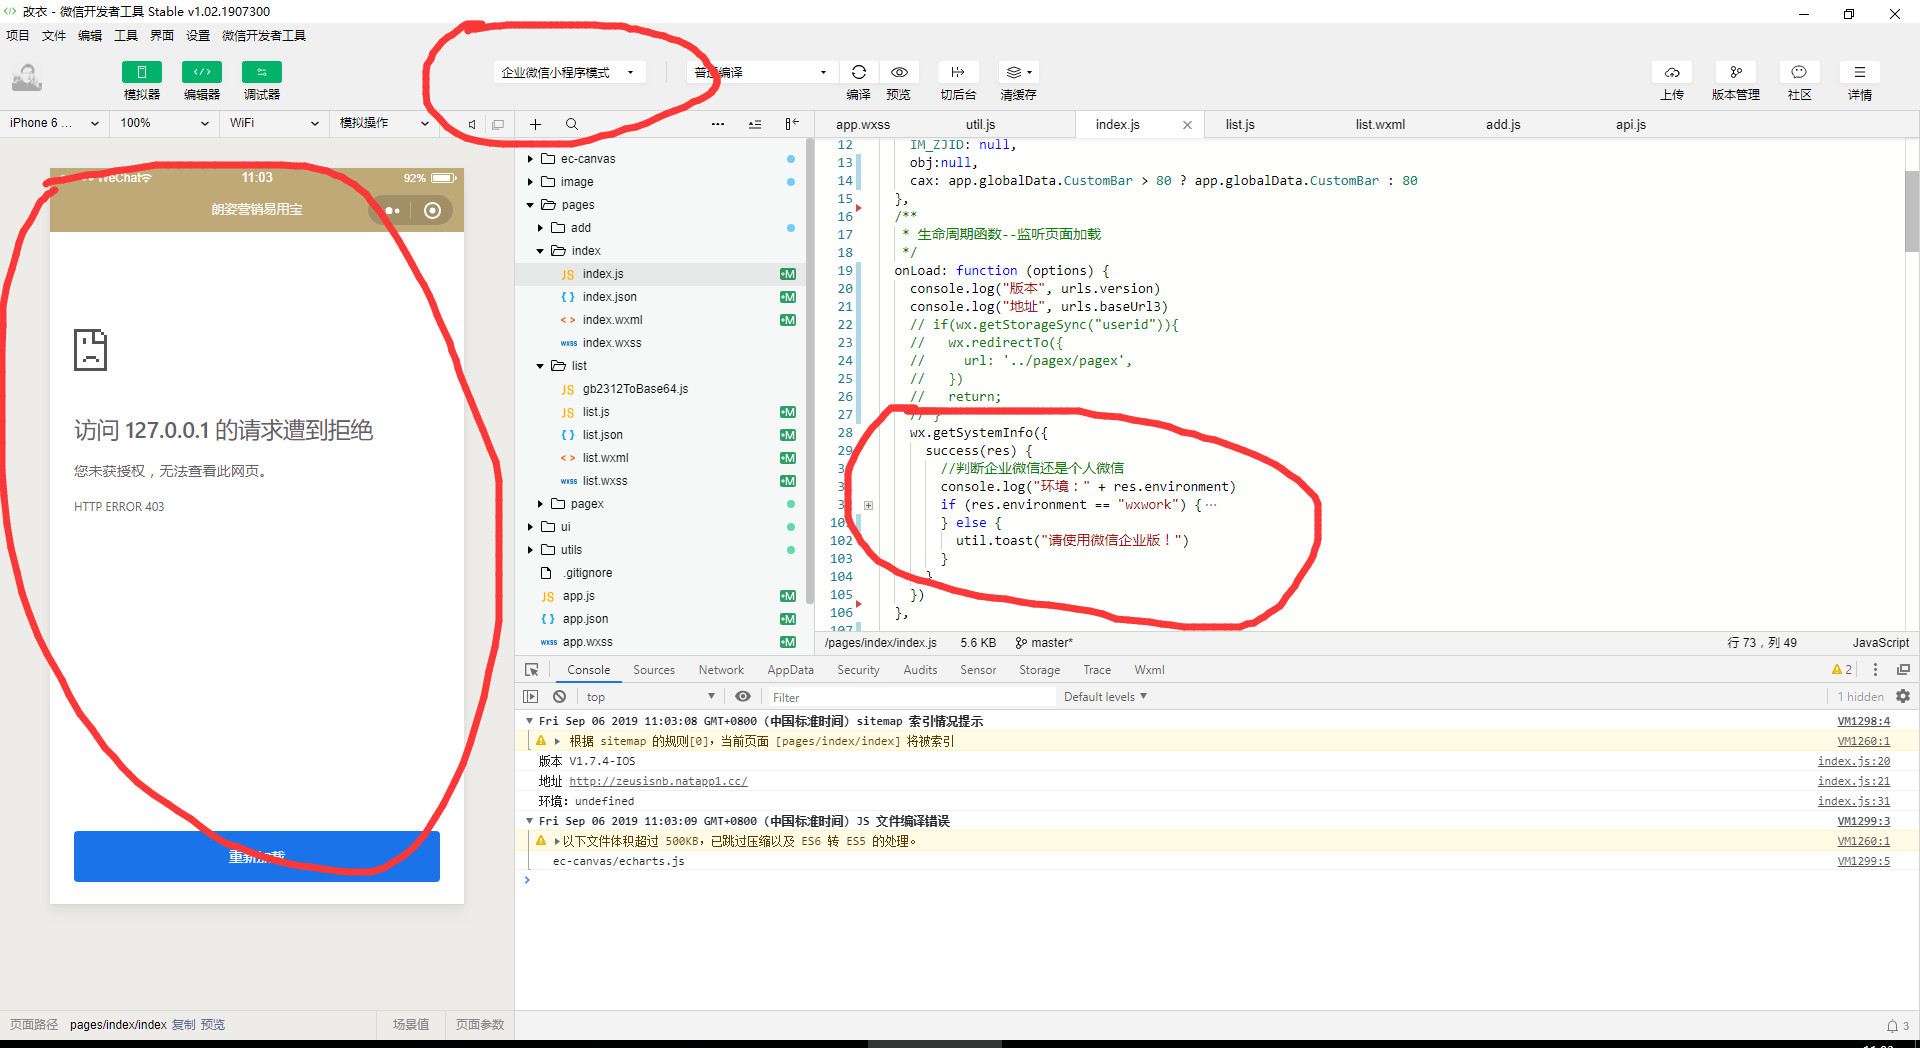Toggle the debugger (调试器) panel

(x=261, y=72)
